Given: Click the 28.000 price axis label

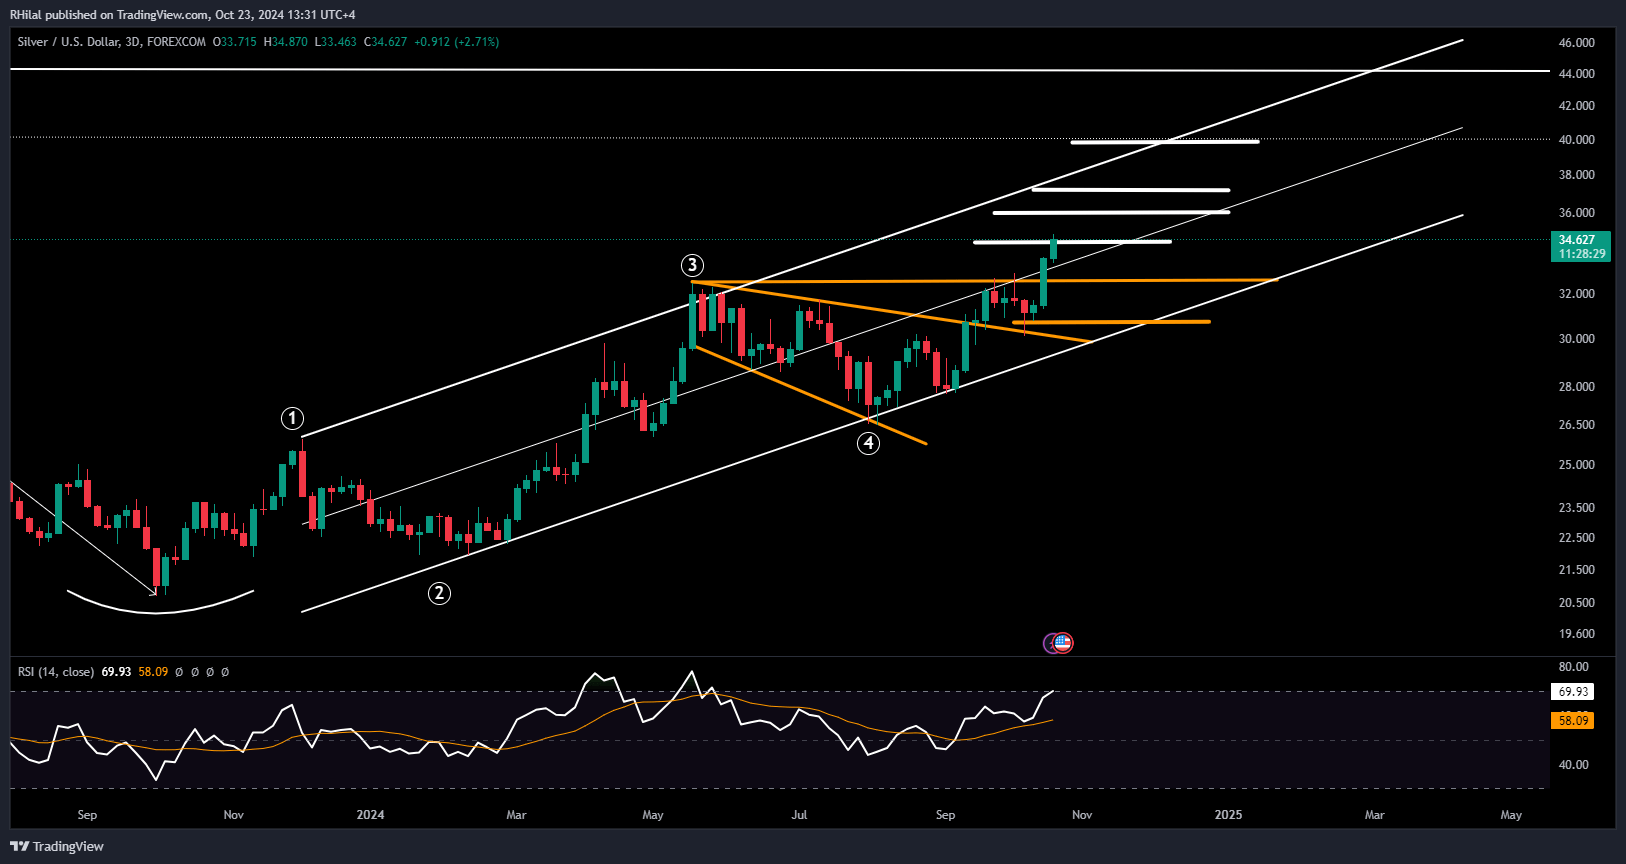Looking at the screenshot, I should 1577,387.
